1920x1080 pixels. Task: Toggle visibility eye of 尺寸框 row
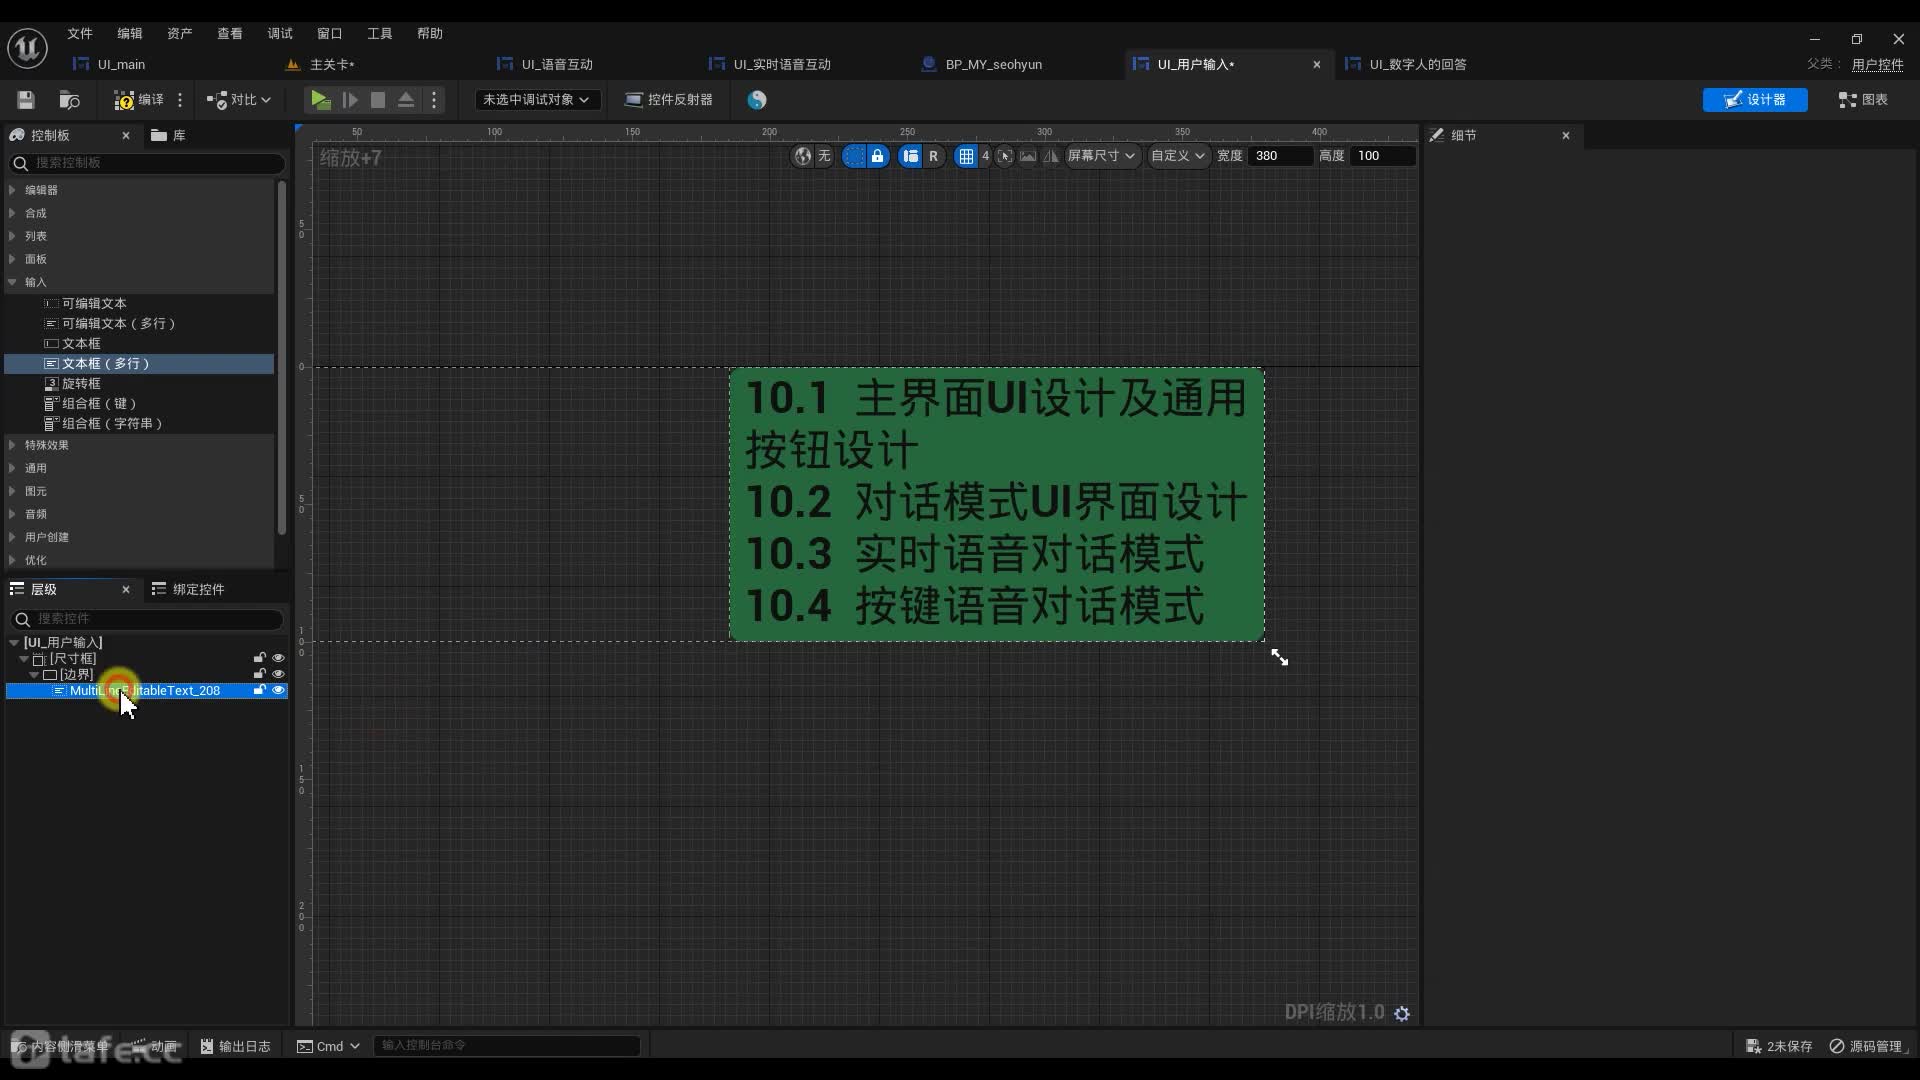[279, 658]
